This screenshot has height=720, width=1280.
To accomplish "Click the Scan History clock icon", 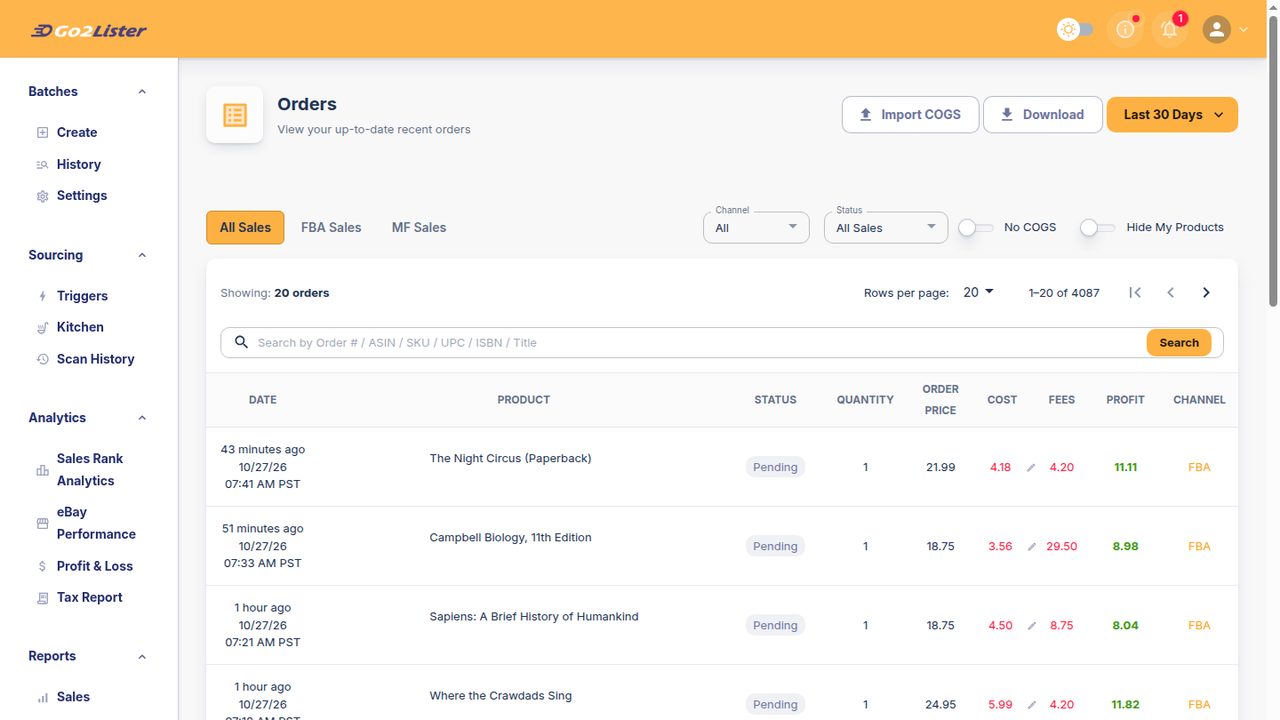I will [x=42, y=359].
